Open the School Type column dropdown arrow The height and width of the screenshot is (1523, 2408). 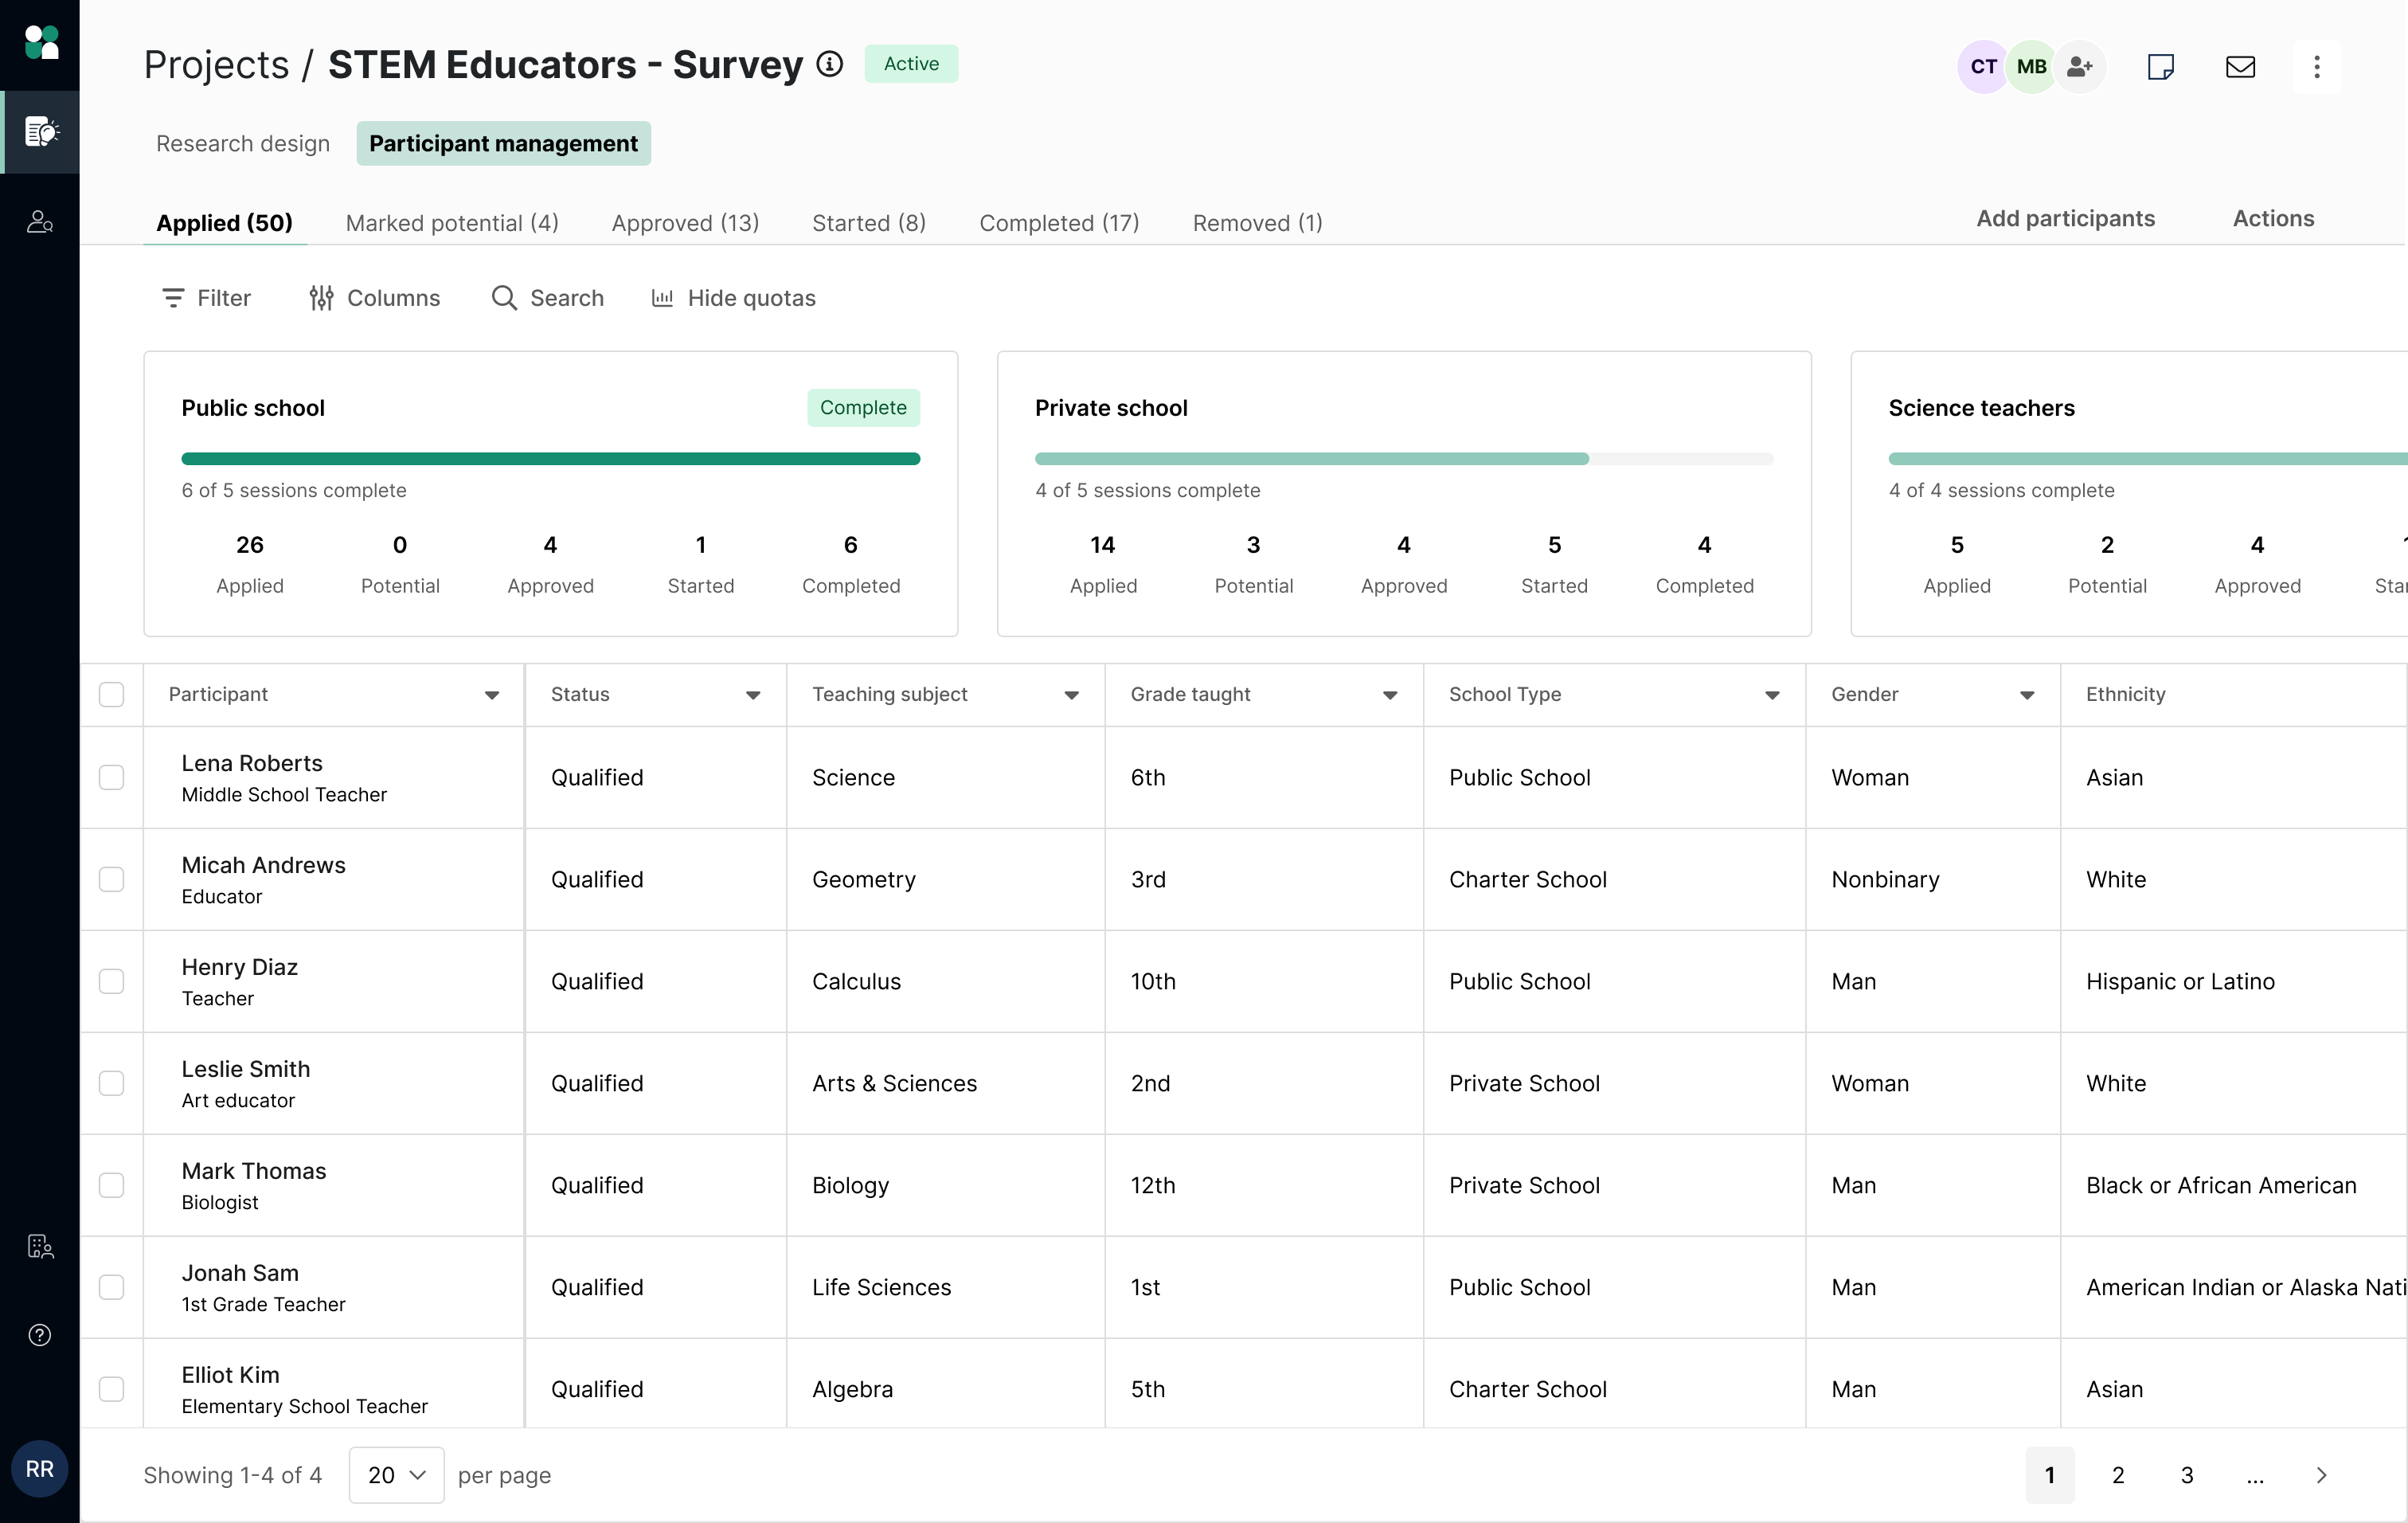(1772, 695)
